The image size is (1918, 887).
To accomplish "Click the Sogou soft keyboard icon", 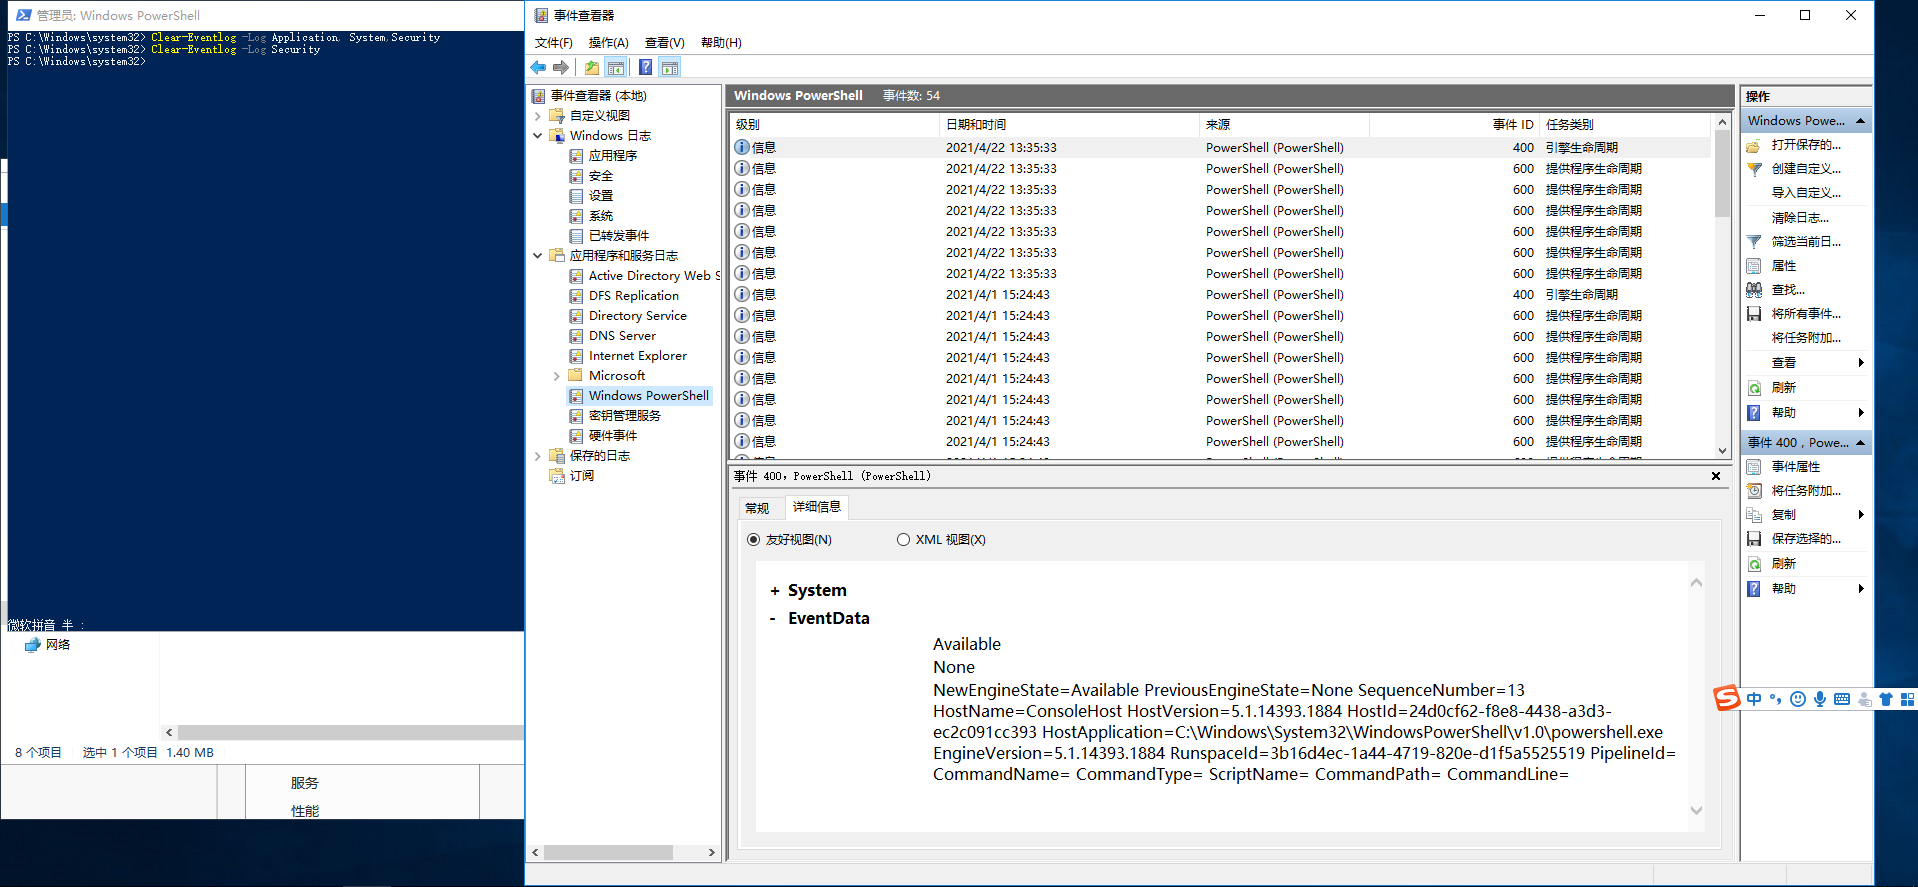I will click(1842, 699).
